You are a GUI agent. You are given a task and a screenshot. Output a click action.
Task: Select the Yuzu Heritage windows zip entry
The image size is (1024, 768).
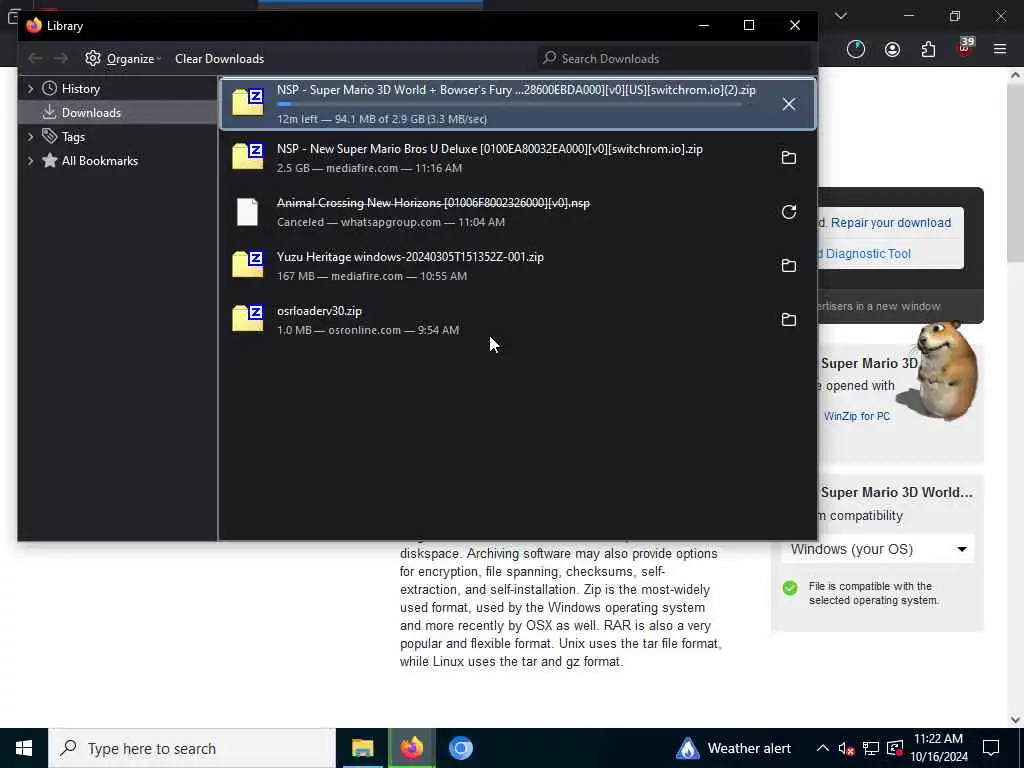pyautogui.click(x=518, y=266)
